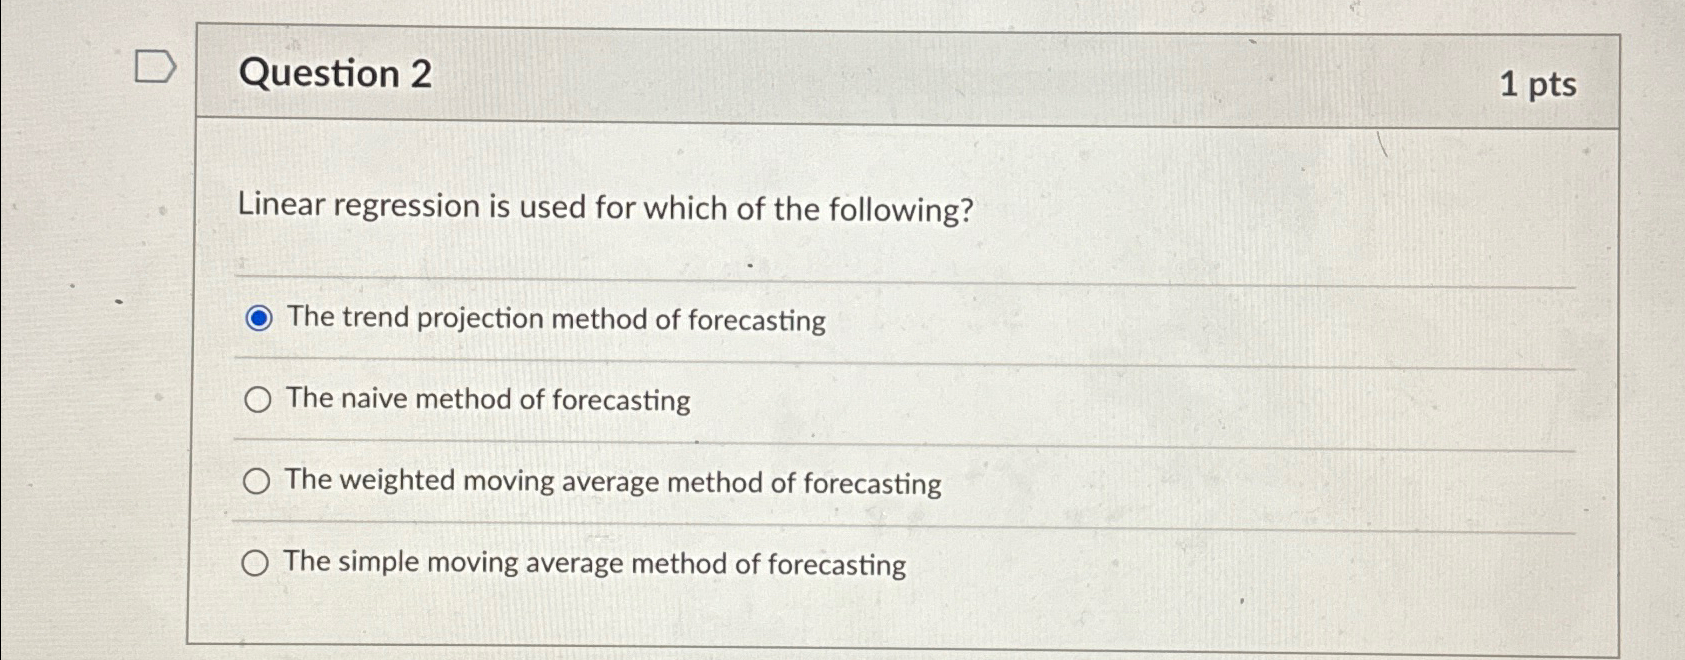Image resolution: width=1685 pixels, height=660 pixels.
Task: Select radio button for weighted moving average method
Action: pyautogui.click(x=258, y=481)
